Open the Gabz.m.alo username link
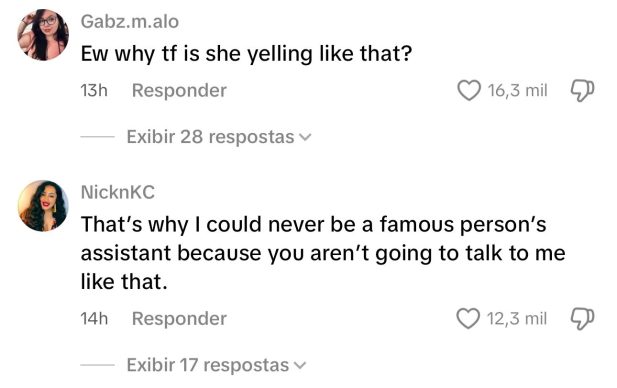 click(x=130, y=21)
